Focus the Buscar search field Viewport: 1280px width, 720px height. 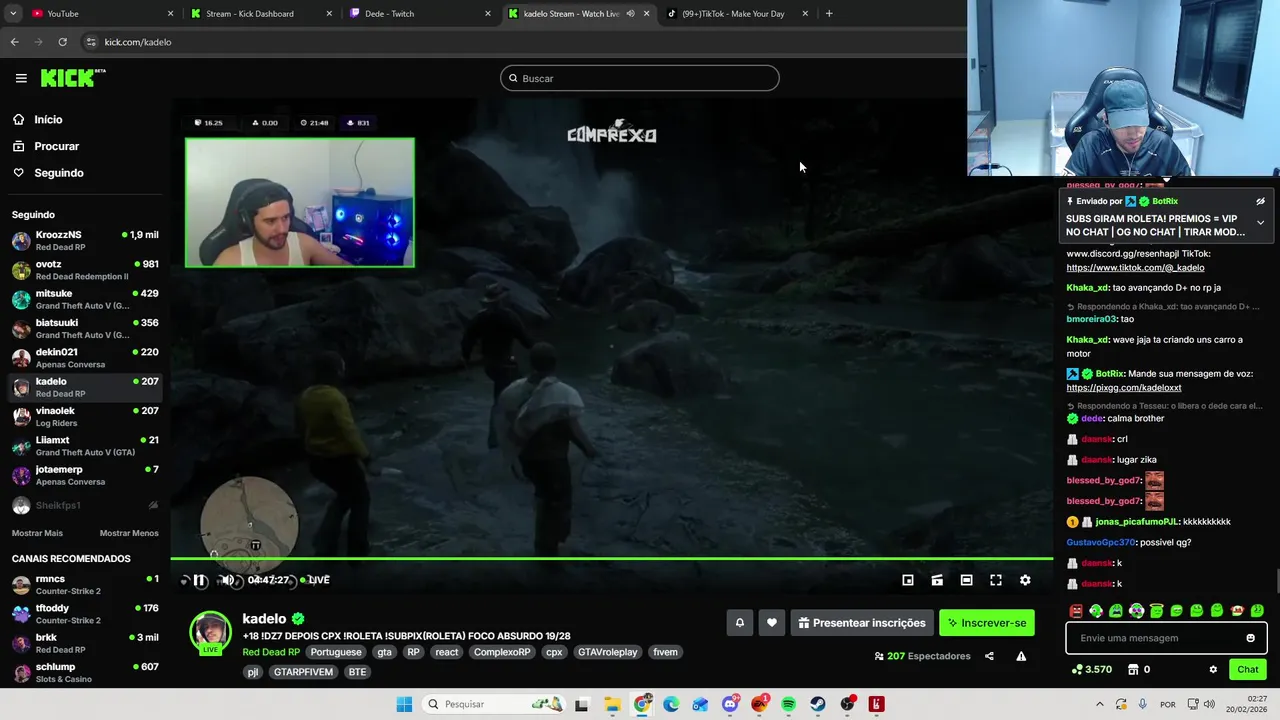(640, 78)
